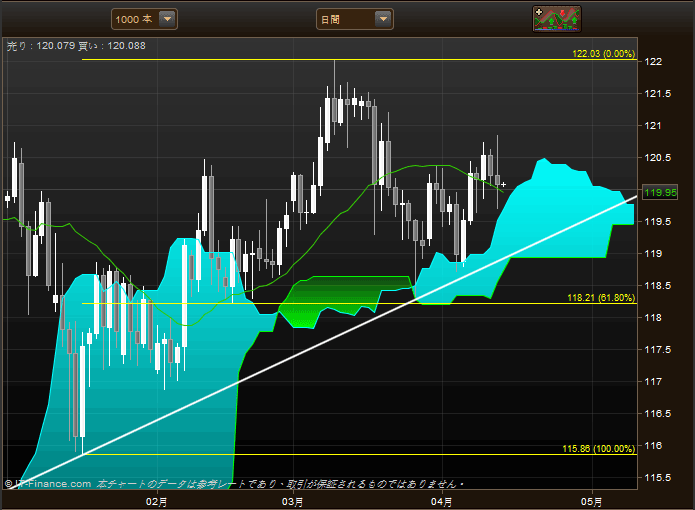Open the 1000本 bar count dropdown
695x510 pixels.
pyautogui.click(x=144, y=19)
